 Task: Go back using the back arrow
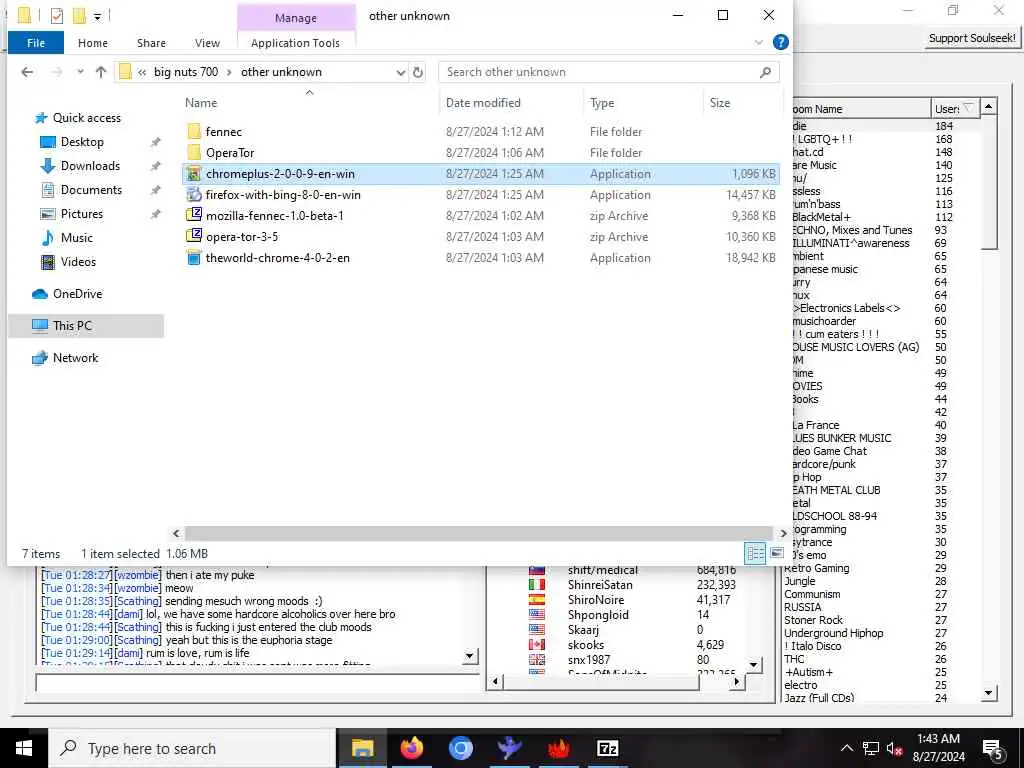tap(27, 72)
